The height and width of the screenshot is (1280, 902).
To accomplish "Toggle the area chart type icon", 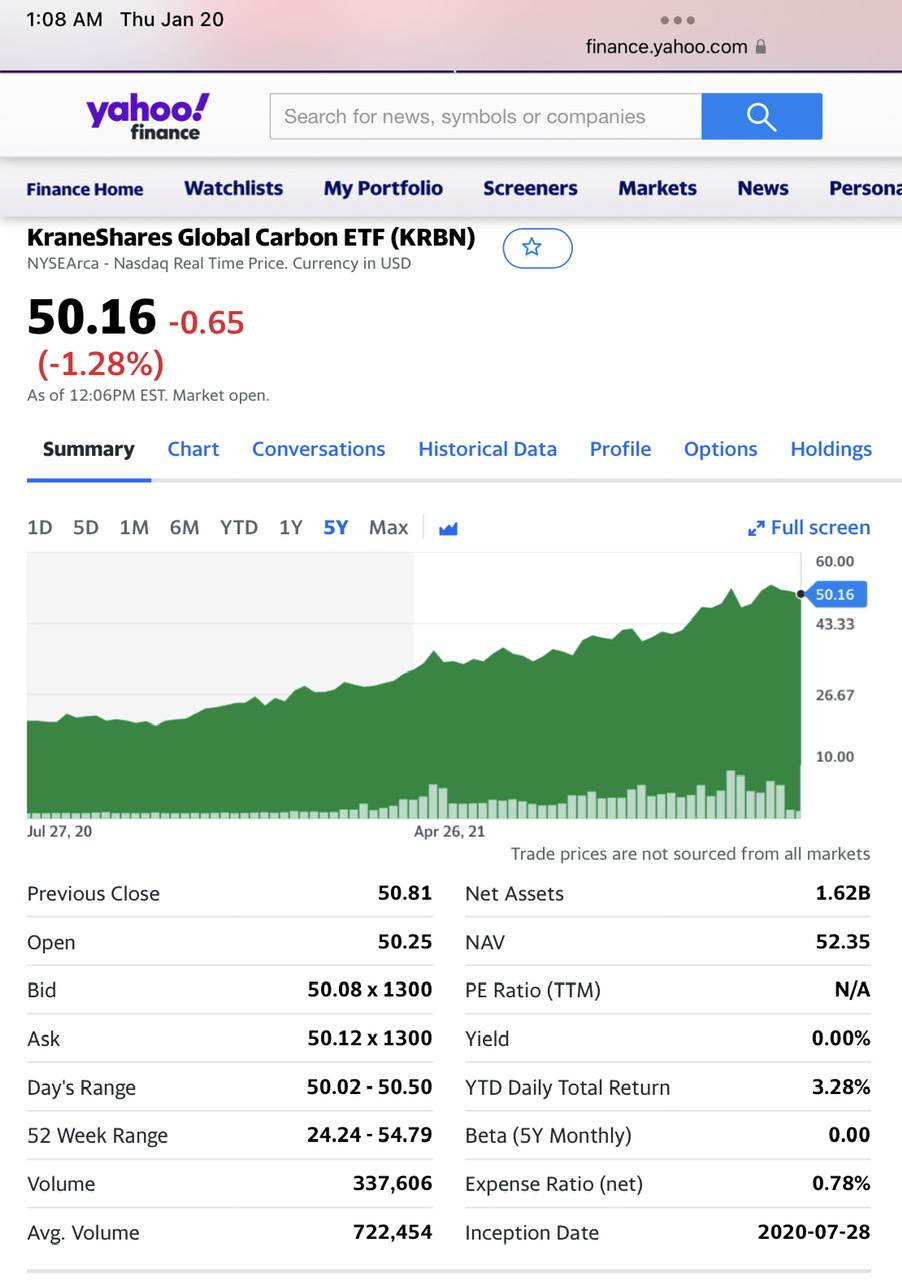I will point(448,528).
